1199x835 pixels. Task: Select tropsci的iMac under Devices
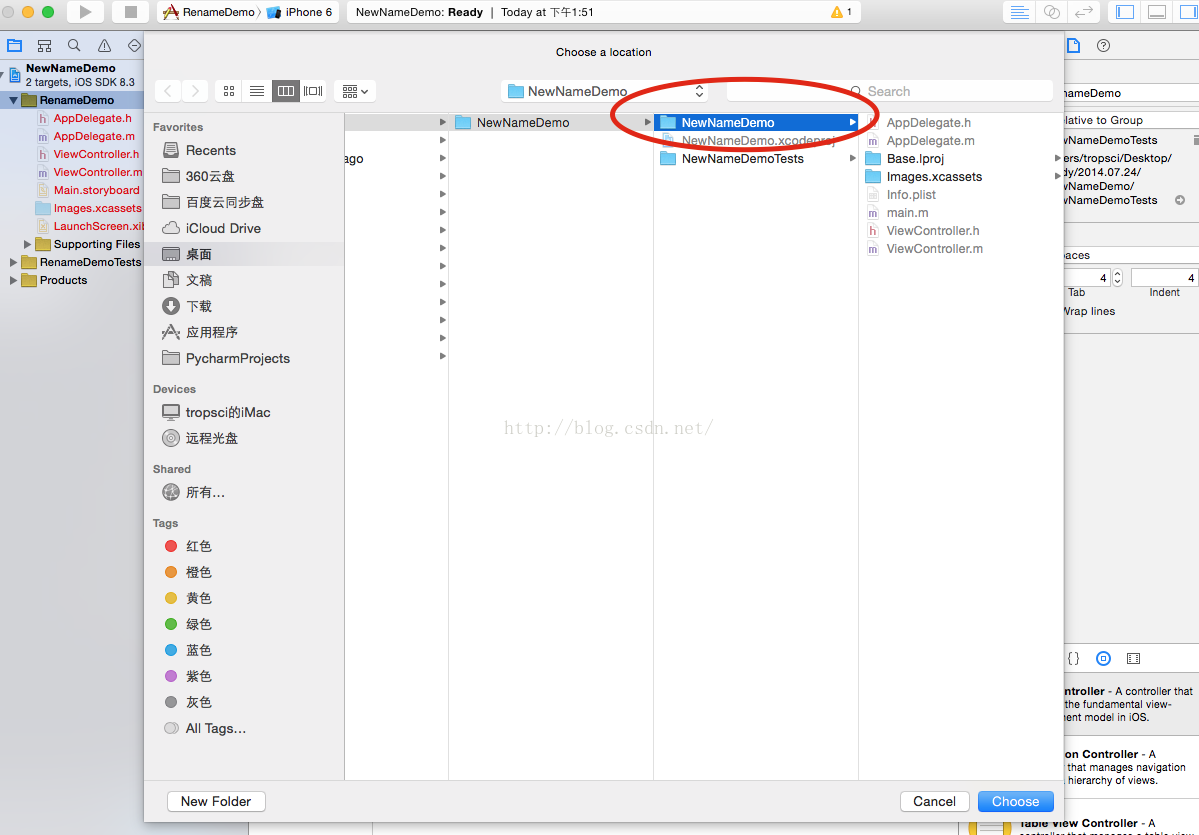point(245,413)
